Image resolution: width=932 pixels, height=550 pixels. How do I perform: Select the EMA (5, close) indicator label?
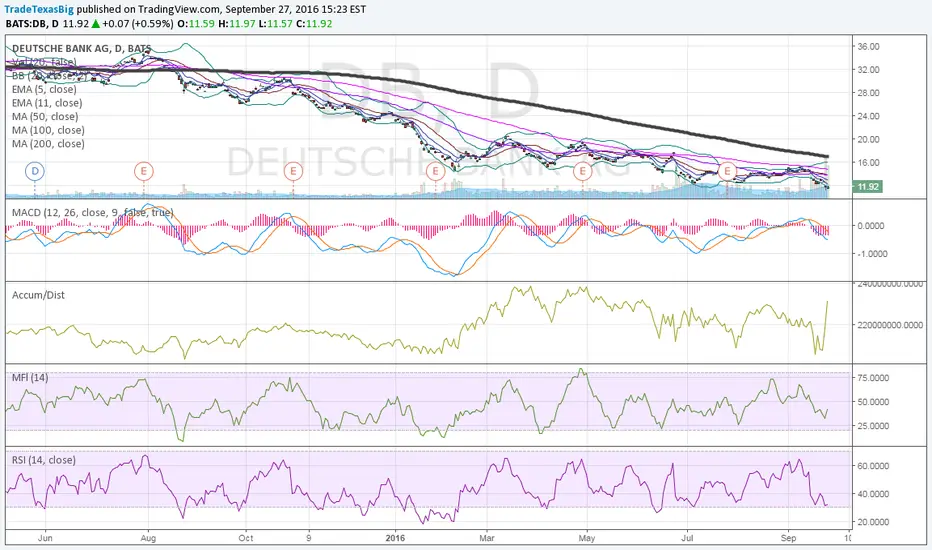pos(44,89)
